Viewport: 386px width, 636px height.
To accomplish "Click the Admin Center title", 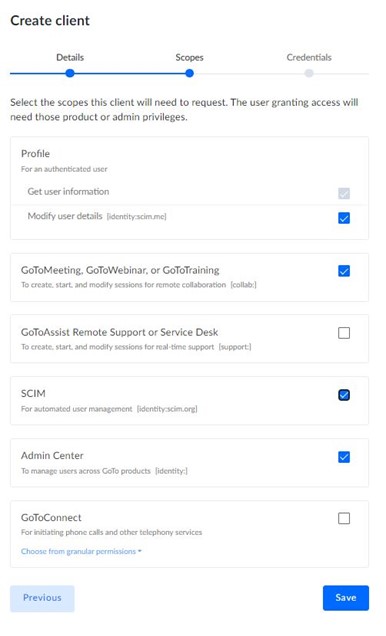I will tap(52, 456).
